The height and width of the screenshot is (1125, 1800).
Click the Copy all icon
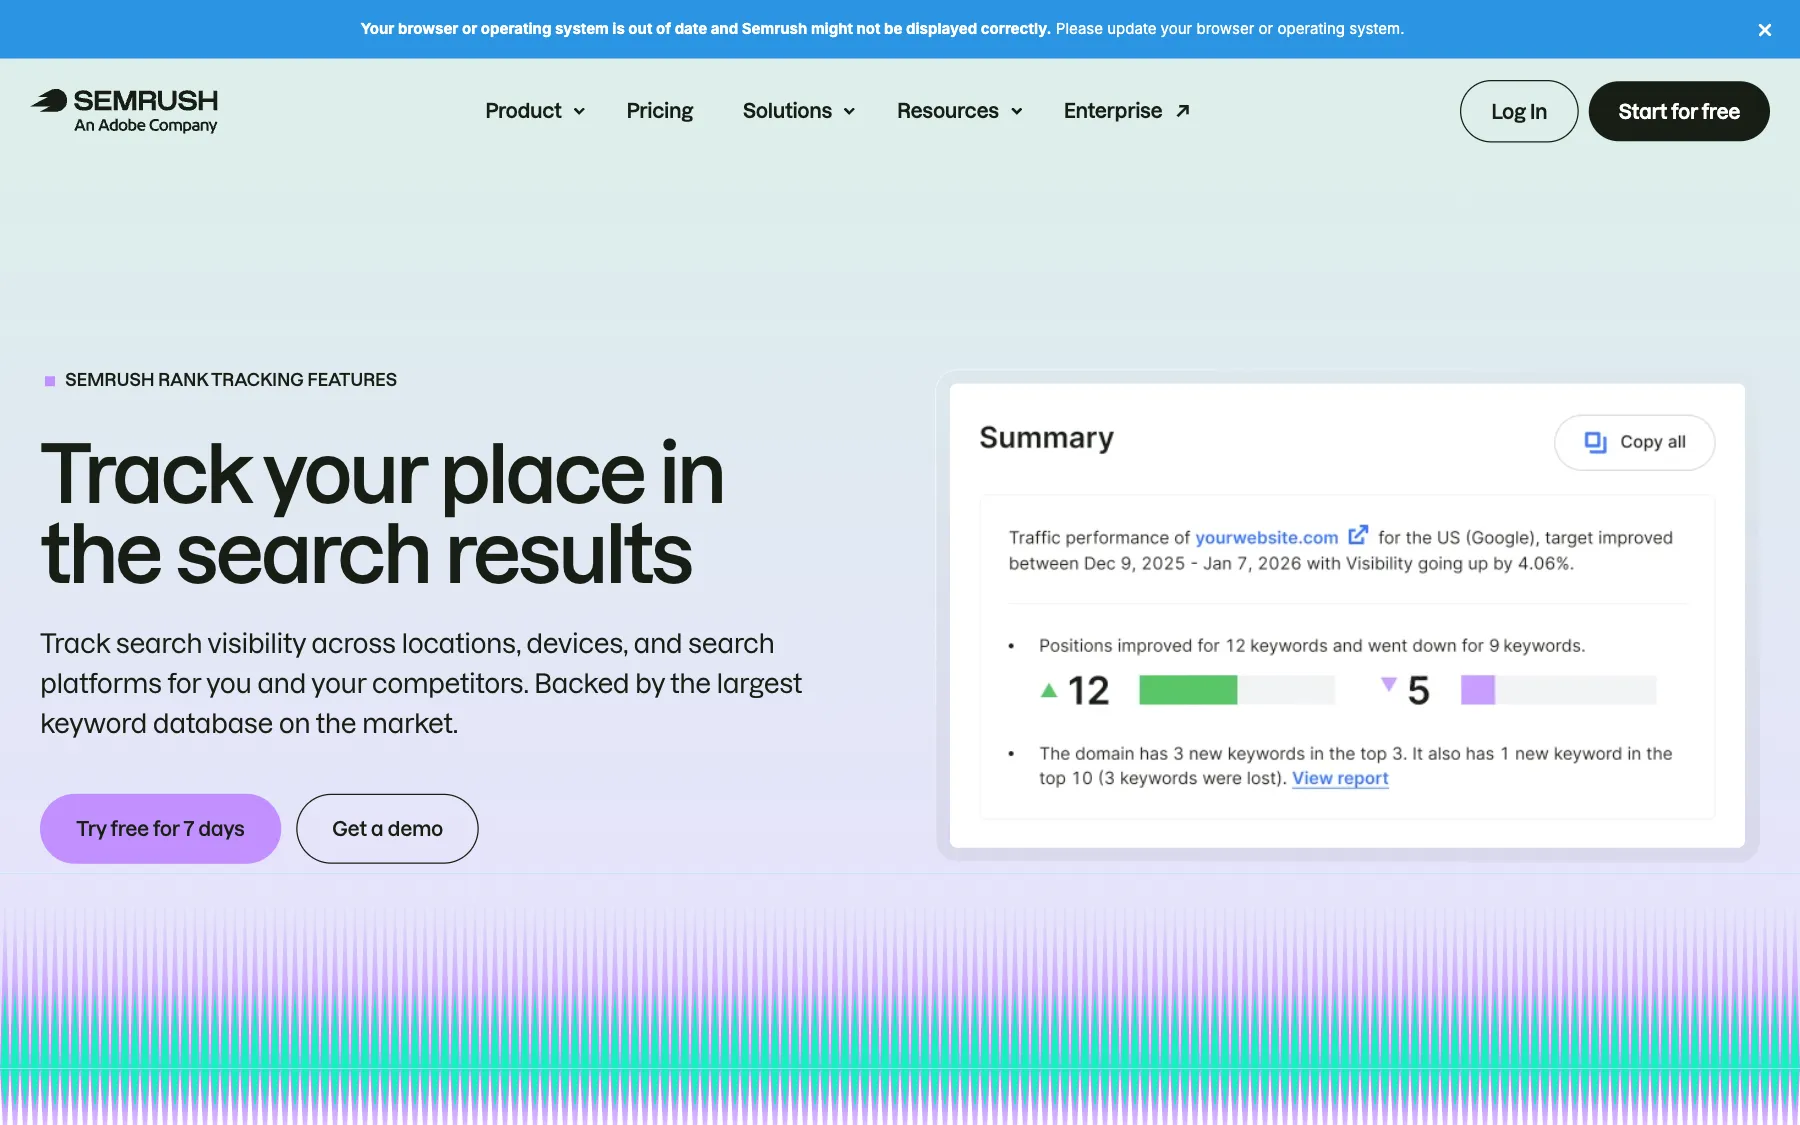[1595, 442]
